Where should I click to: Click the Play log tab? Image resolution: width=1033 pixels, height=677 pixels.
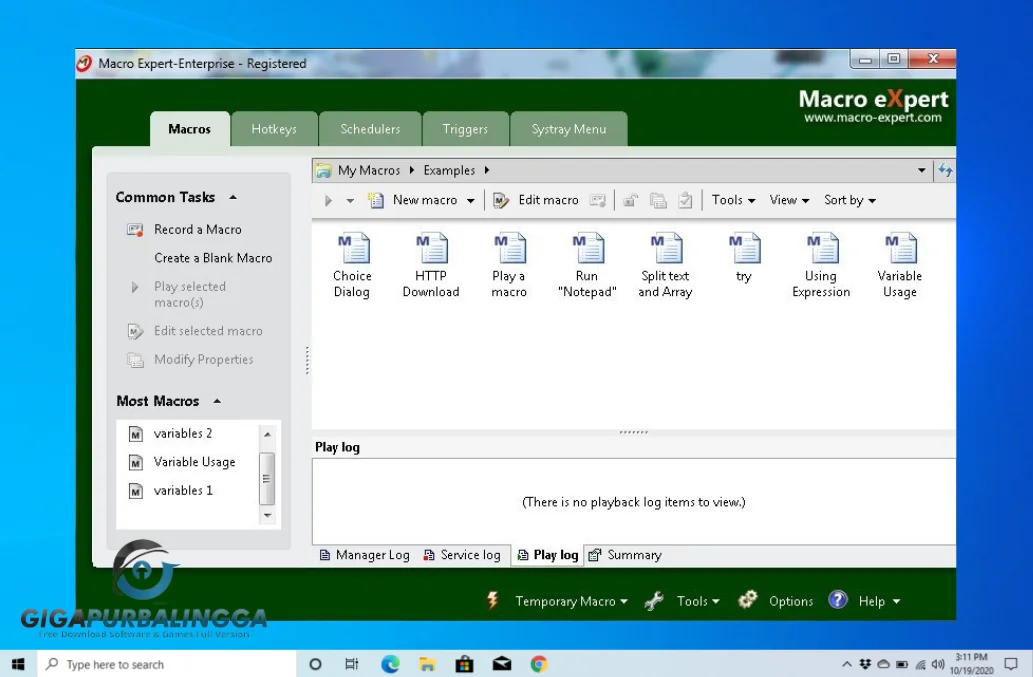[547, 555]
